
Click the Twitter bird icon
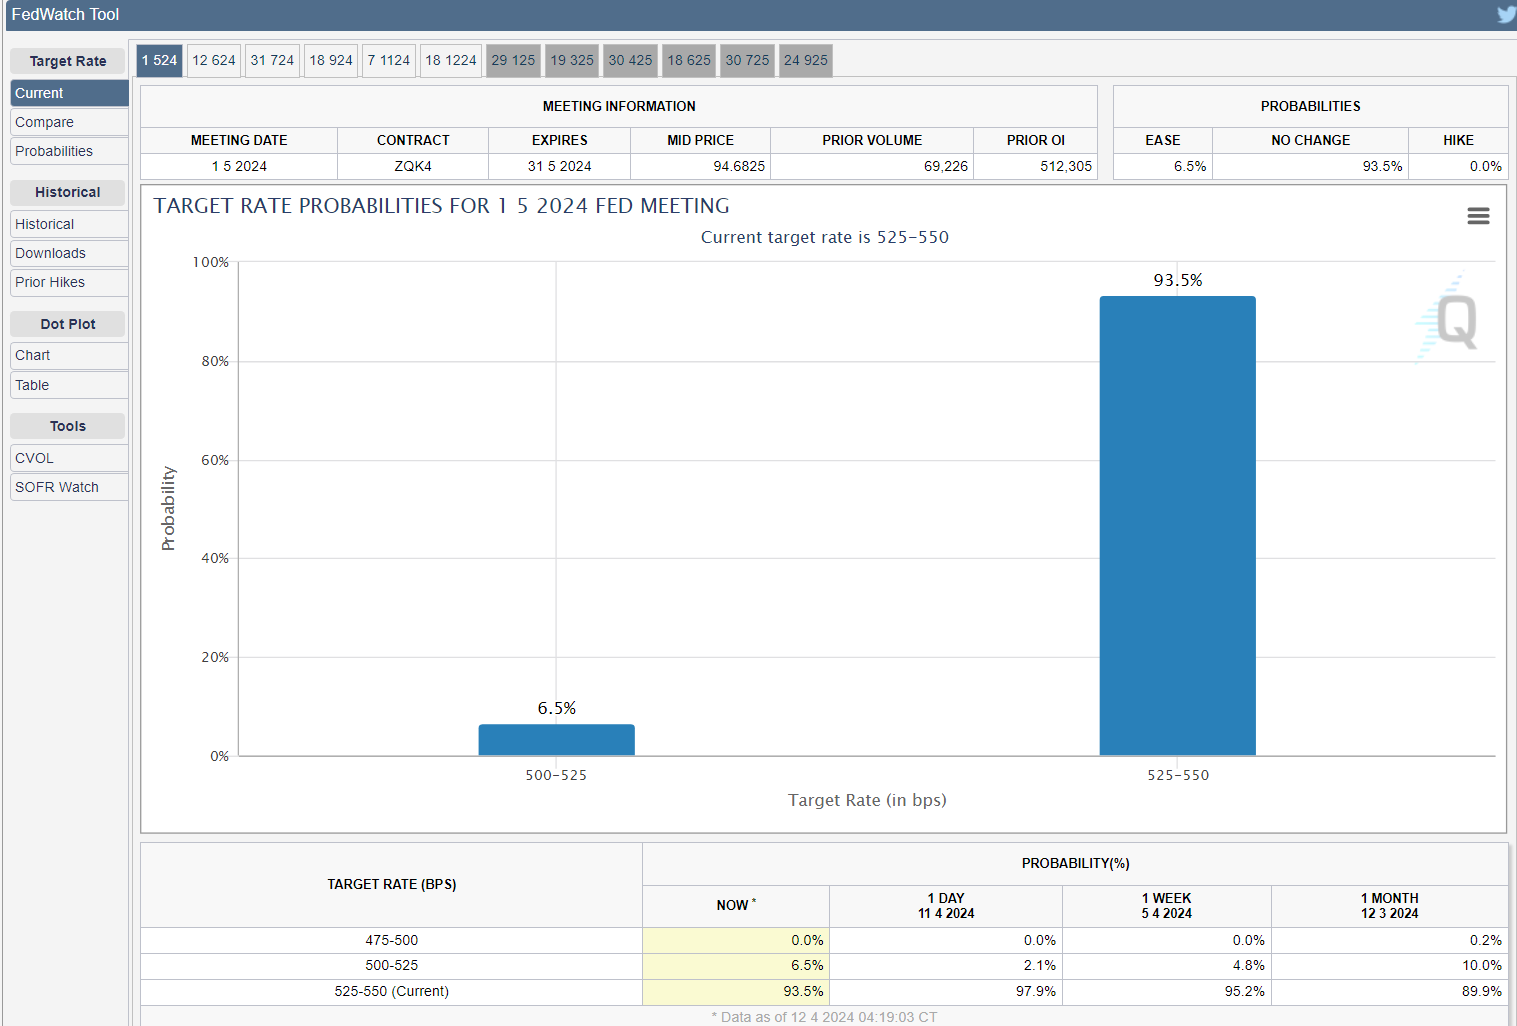(1506, 14)
